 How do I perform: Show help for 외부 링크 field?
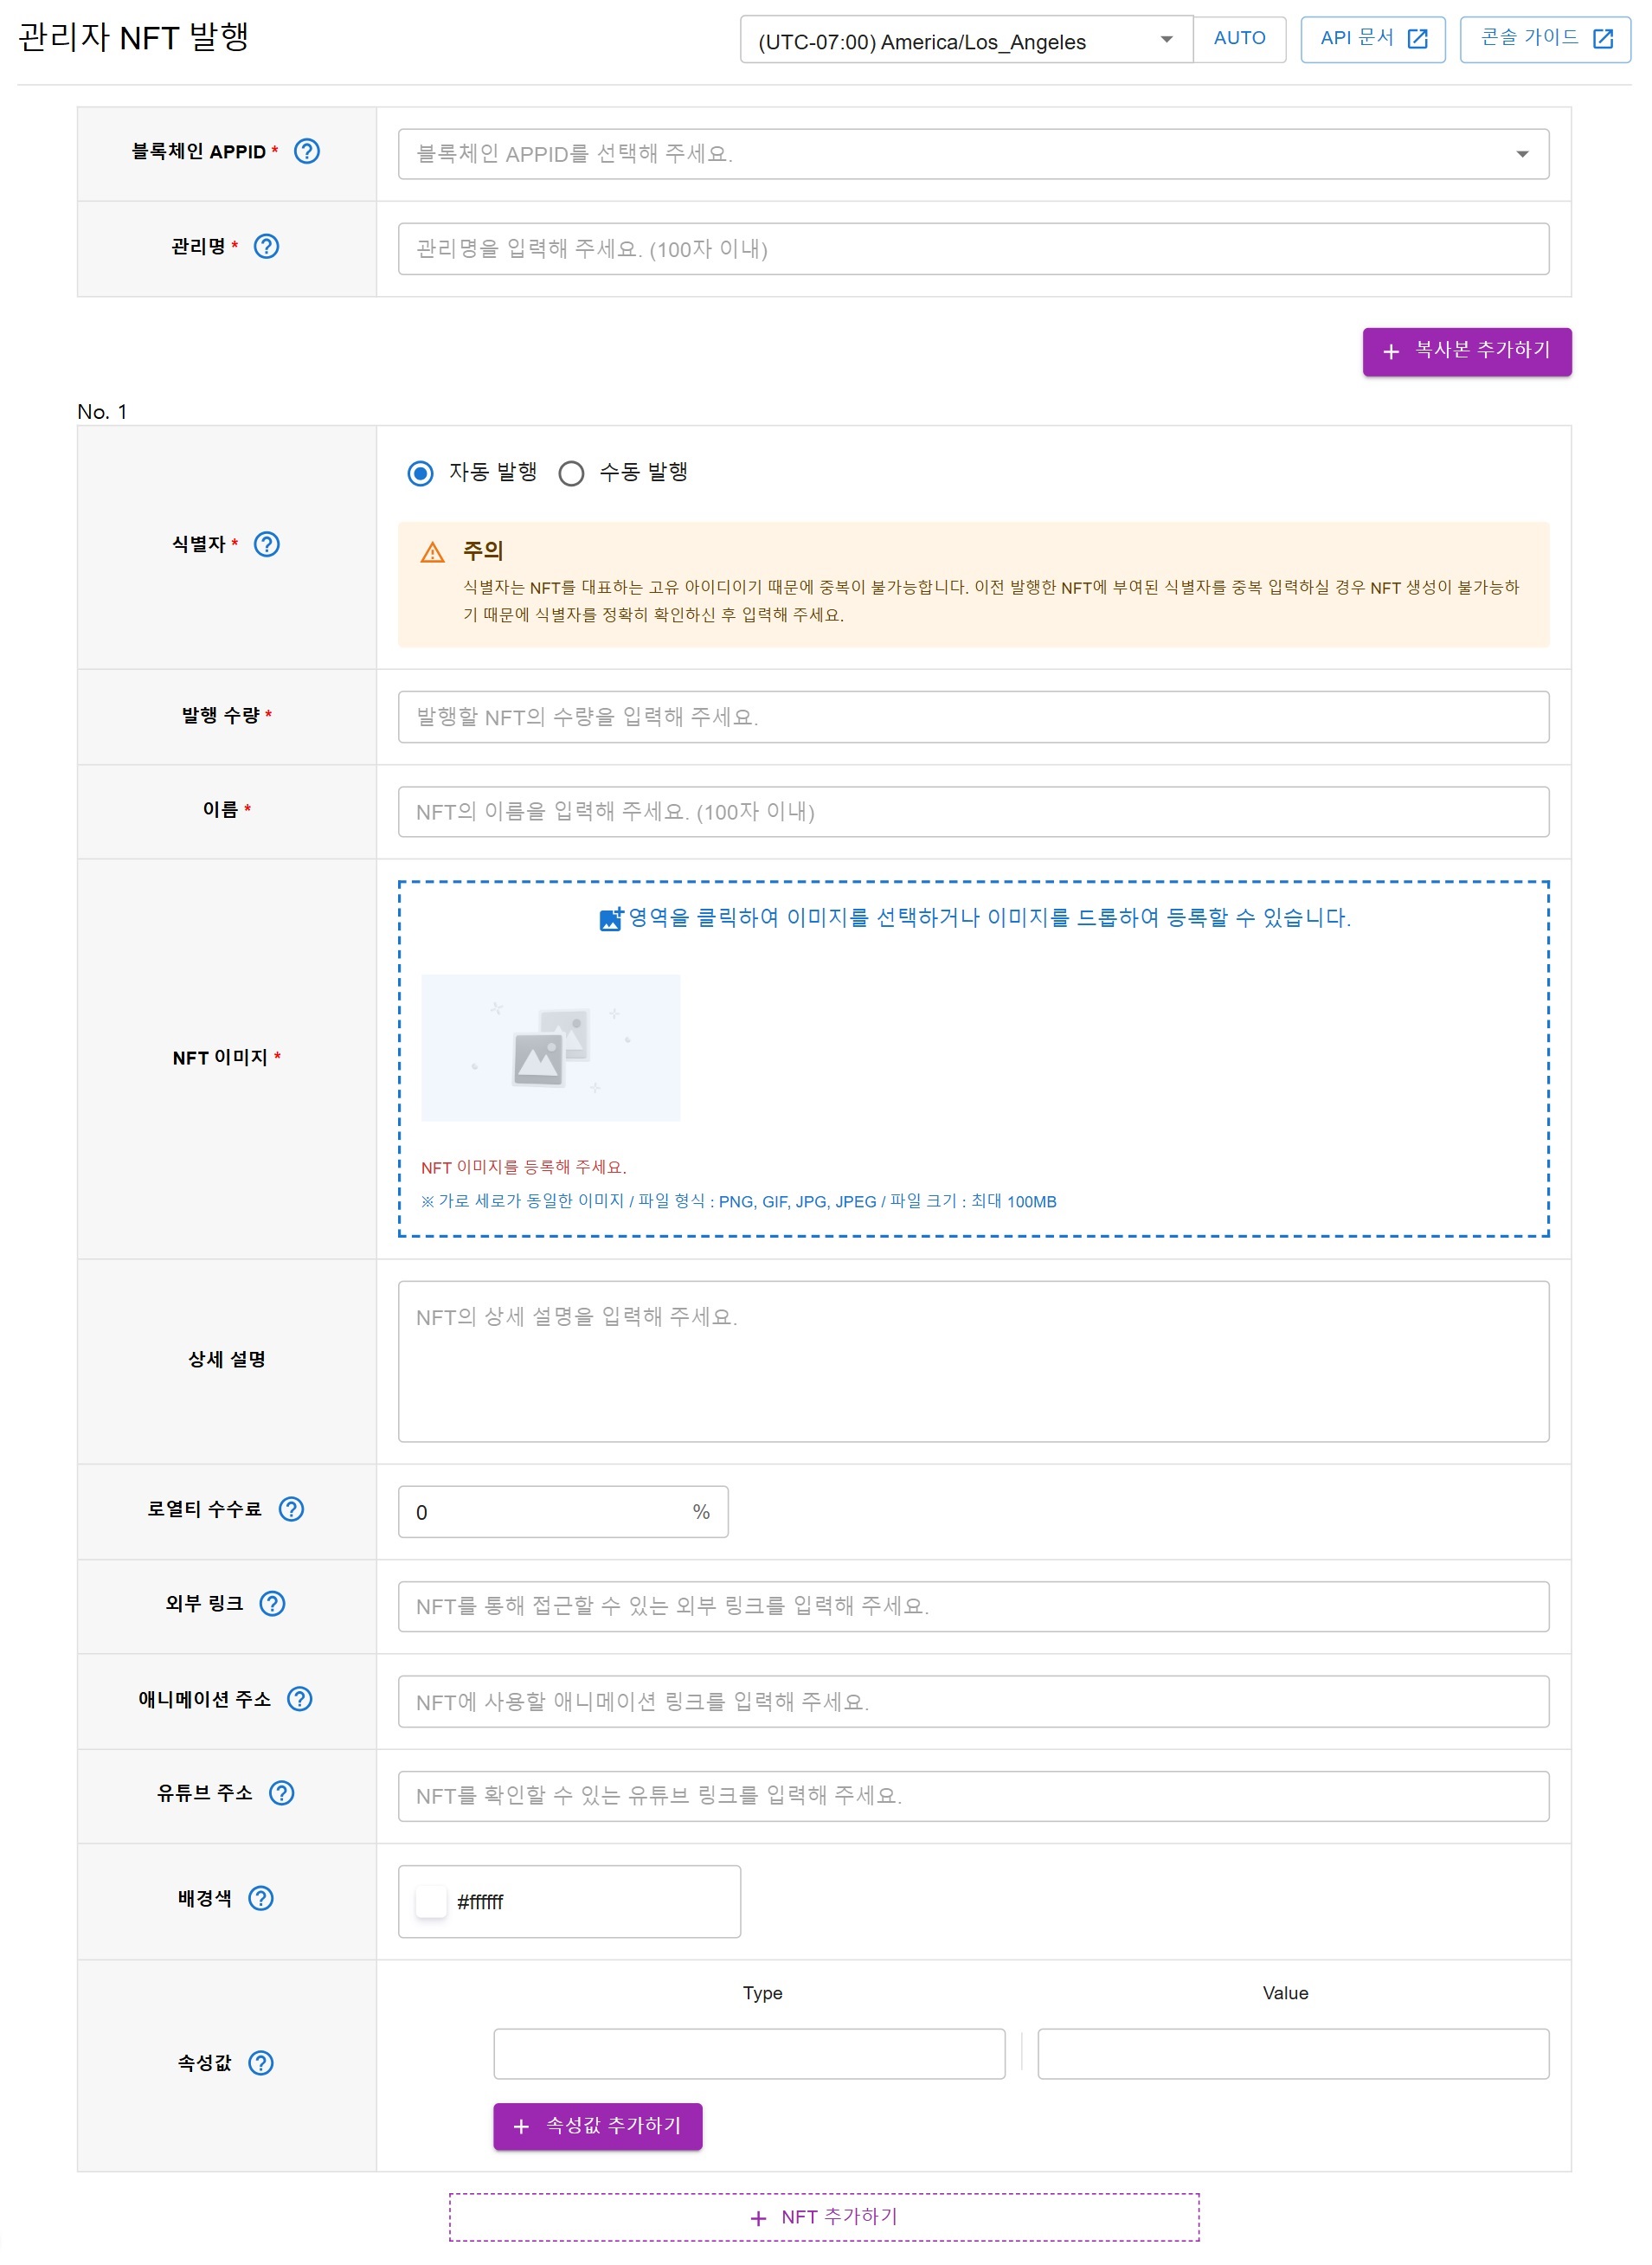point(272,1605)
